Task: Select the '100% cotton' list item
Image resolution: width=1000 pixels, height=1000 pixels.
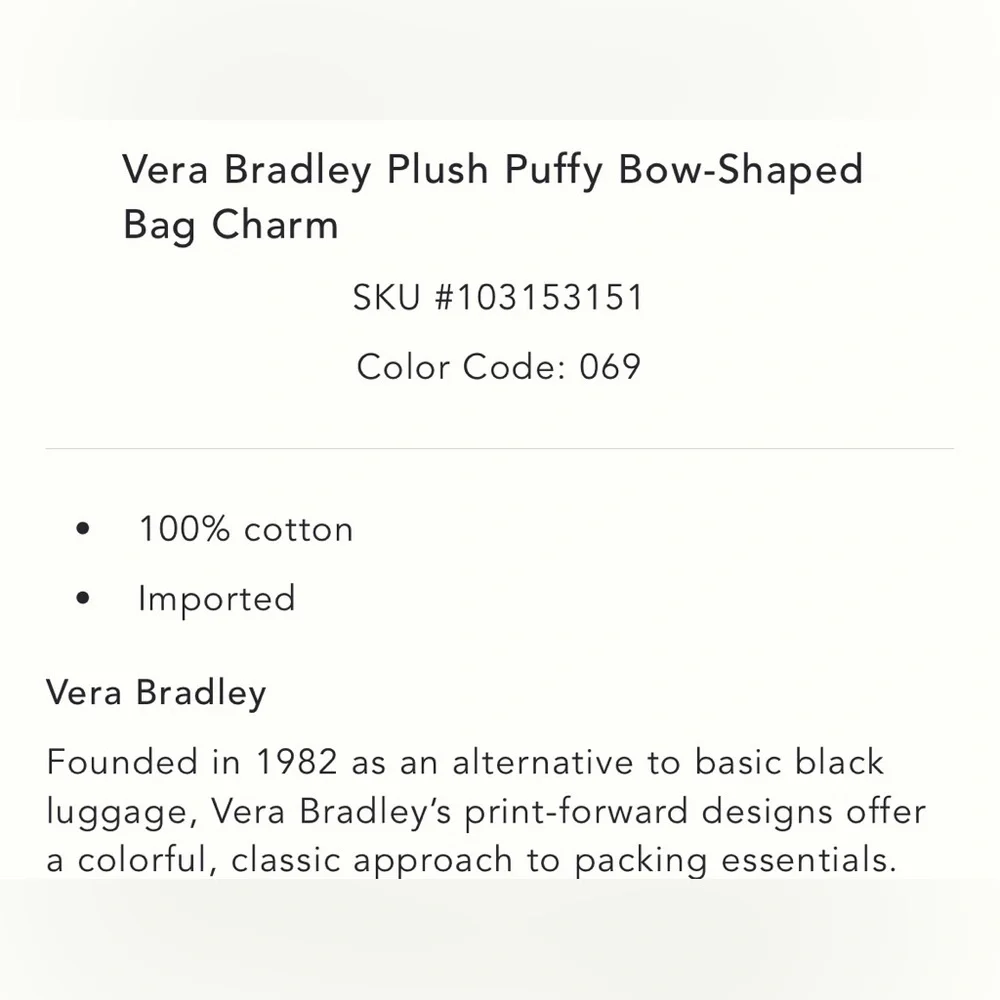Action: (246, 529)
